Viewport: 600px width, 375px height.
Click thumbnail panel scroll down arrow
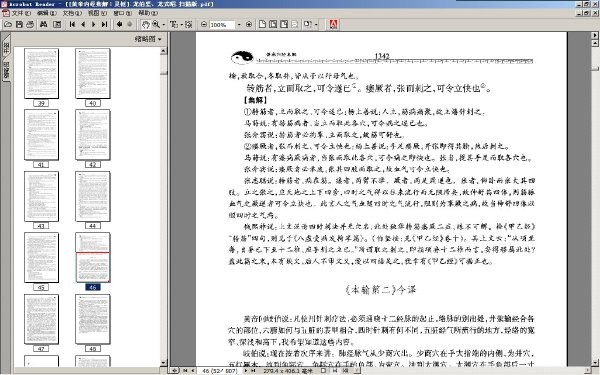click(163, 362)
